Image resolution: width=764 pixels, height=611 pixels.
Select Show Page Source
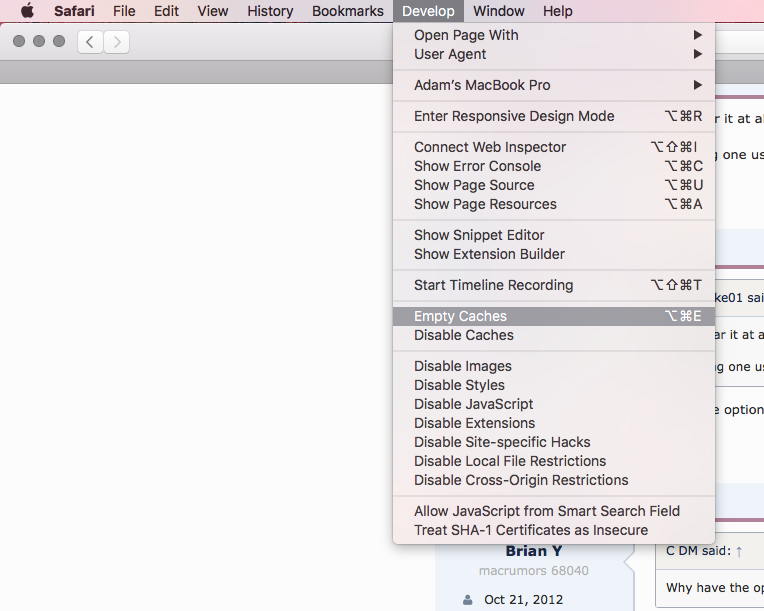click(554, 185)
